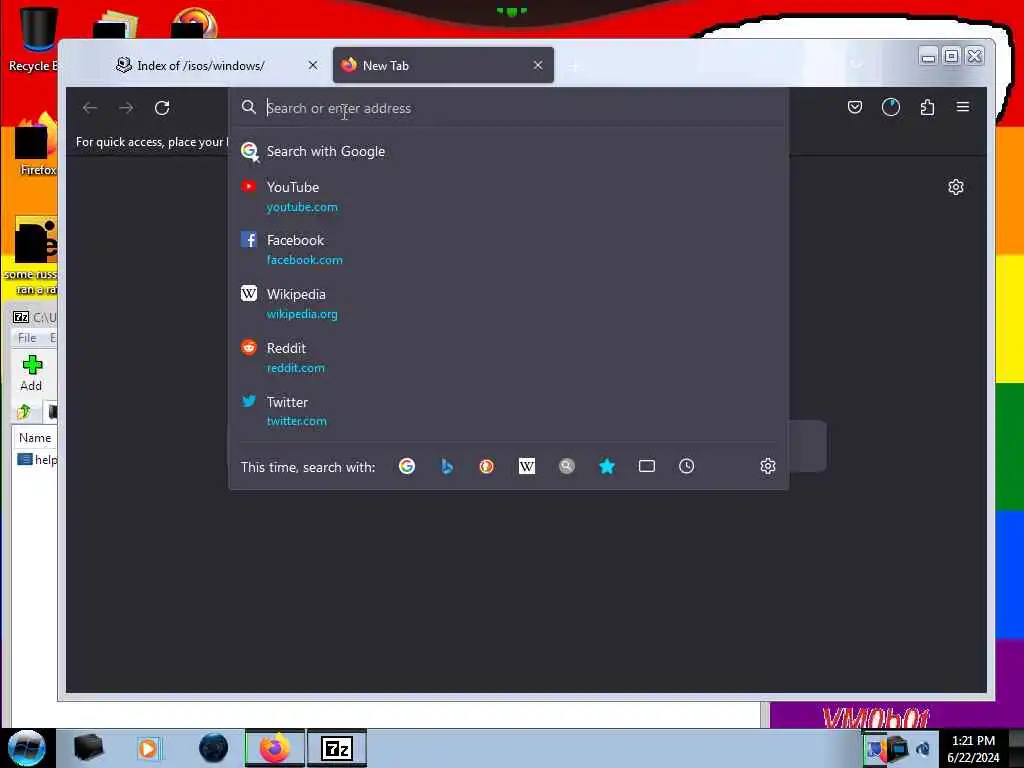Select the Firefox desktop shortcut
Screen dimensions: 1024x768
point(36,145)
